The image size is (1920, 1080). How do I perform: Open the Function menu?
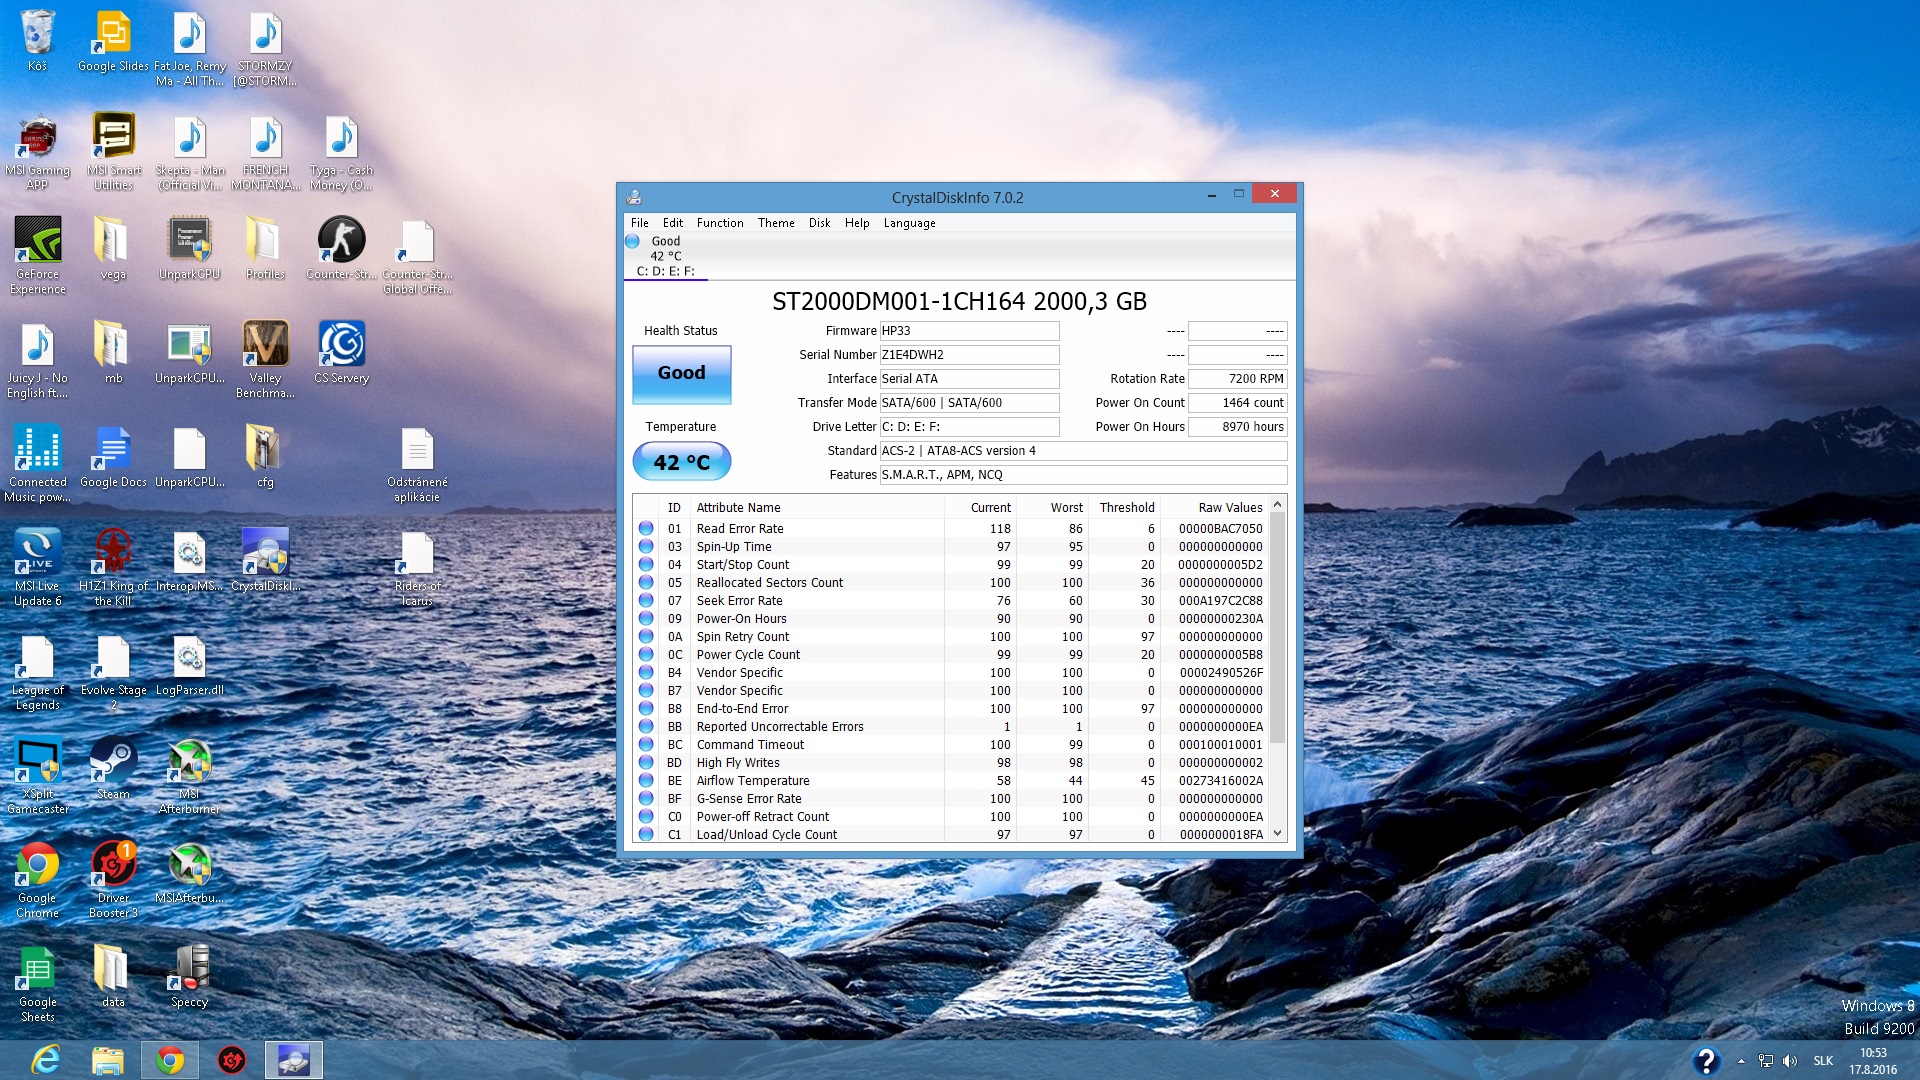(719, 223)
